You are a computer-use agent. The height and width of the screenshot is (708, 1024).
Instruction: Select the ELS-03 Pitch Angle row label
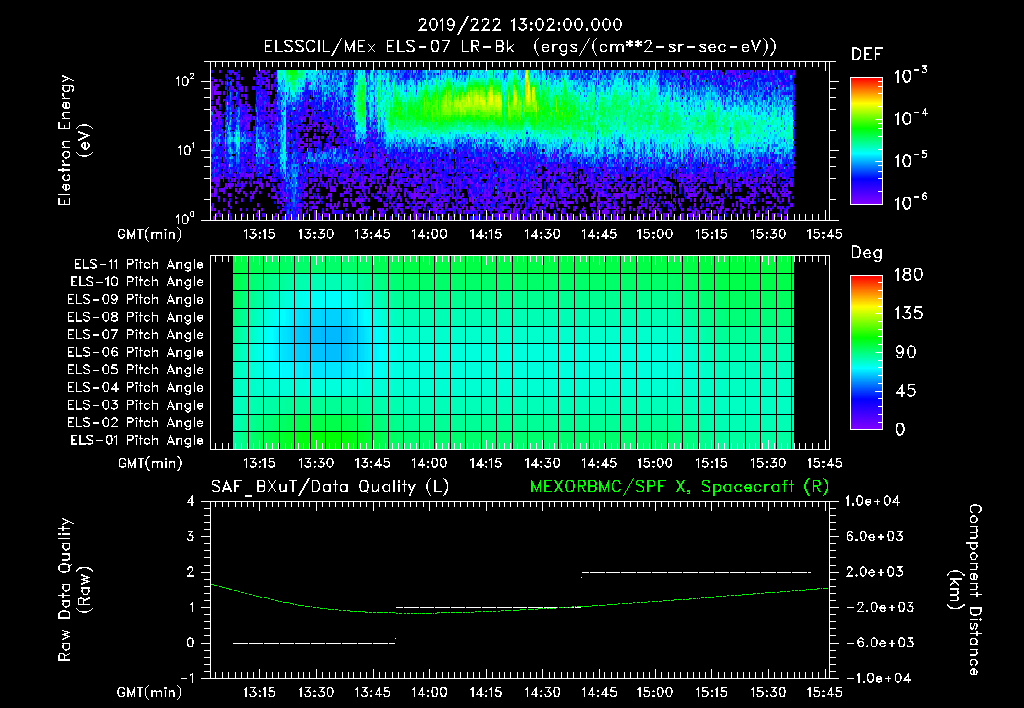click(x=136, y=406)
